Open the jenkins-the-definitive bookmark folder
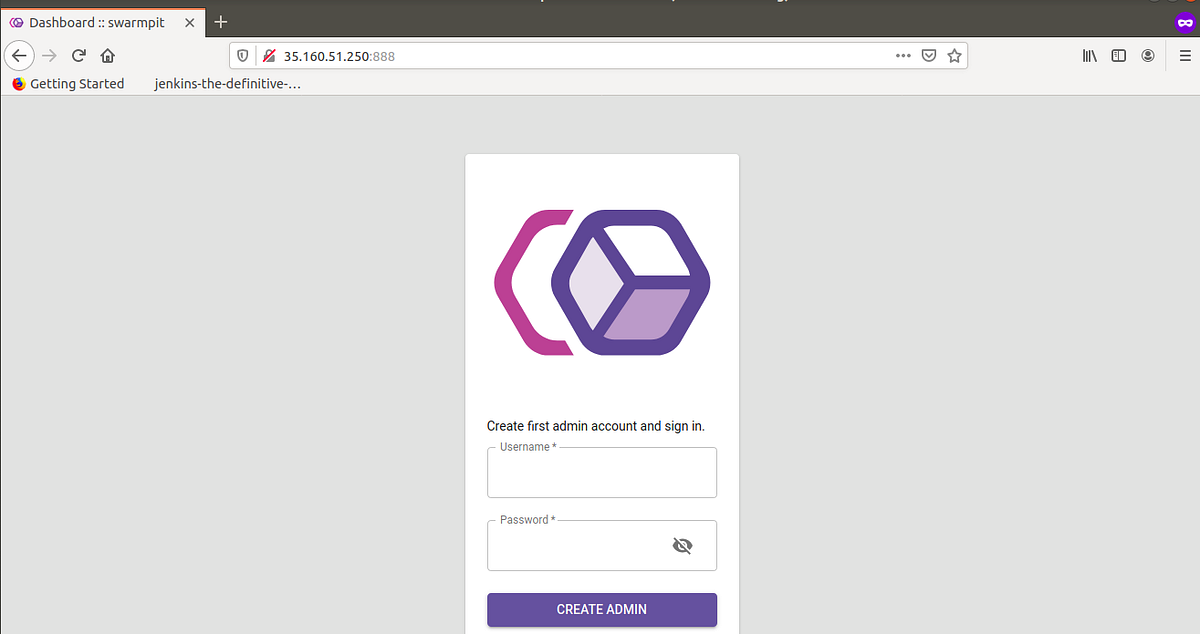 [227, 83]
